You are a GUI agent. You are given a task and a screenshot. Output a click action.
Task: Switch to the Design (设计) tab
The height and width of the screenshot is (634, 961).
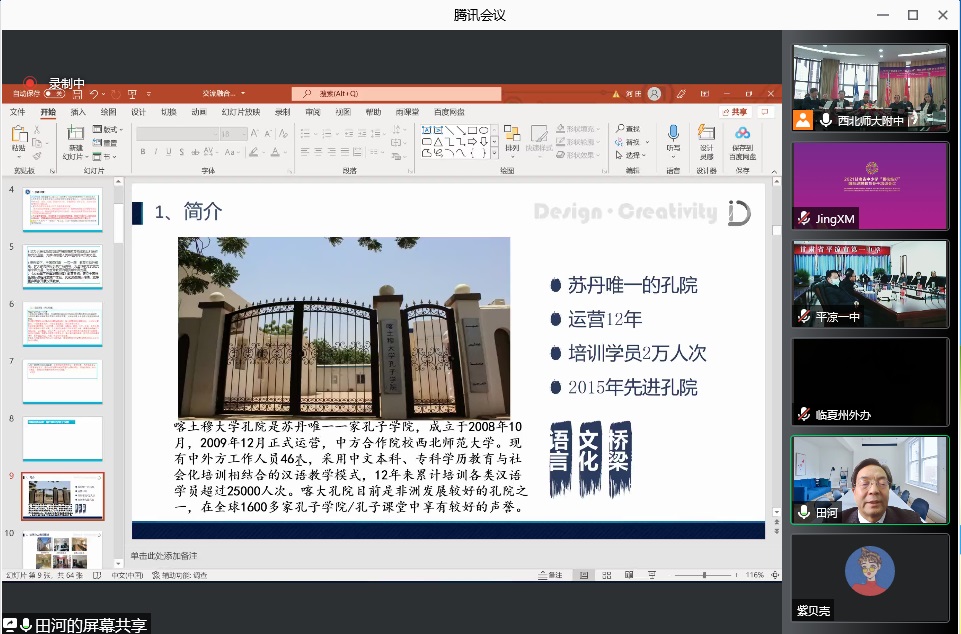138,112
